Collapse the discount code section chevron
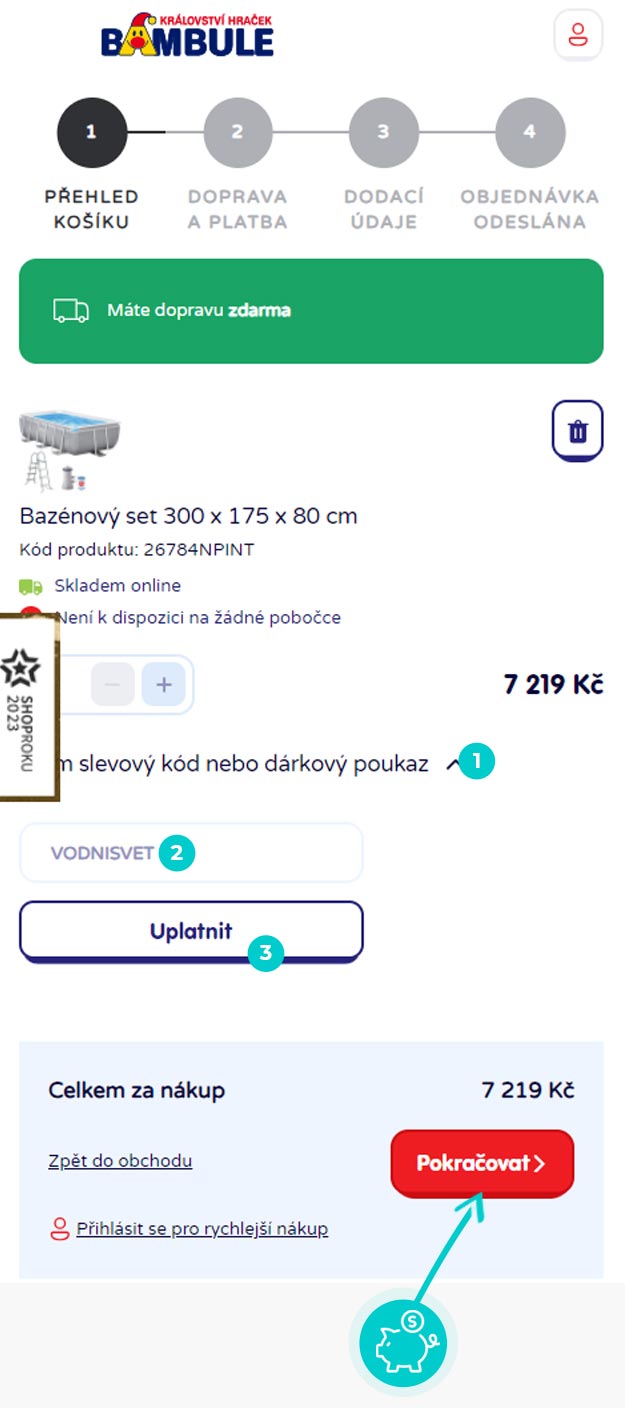625x1408 pixels. 452,764
